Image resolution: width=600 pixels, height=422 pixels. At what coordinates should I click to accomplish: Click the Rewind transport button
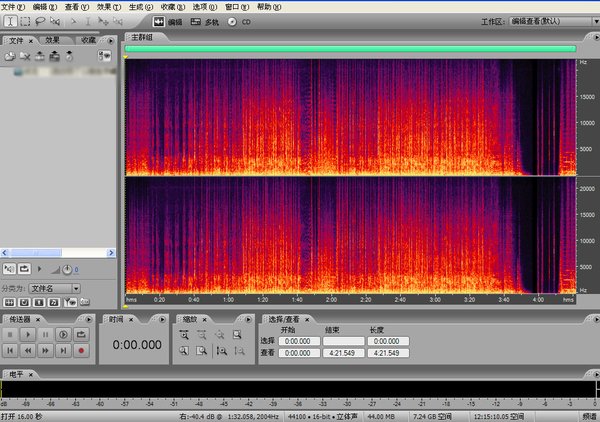[x=28, y=350]
